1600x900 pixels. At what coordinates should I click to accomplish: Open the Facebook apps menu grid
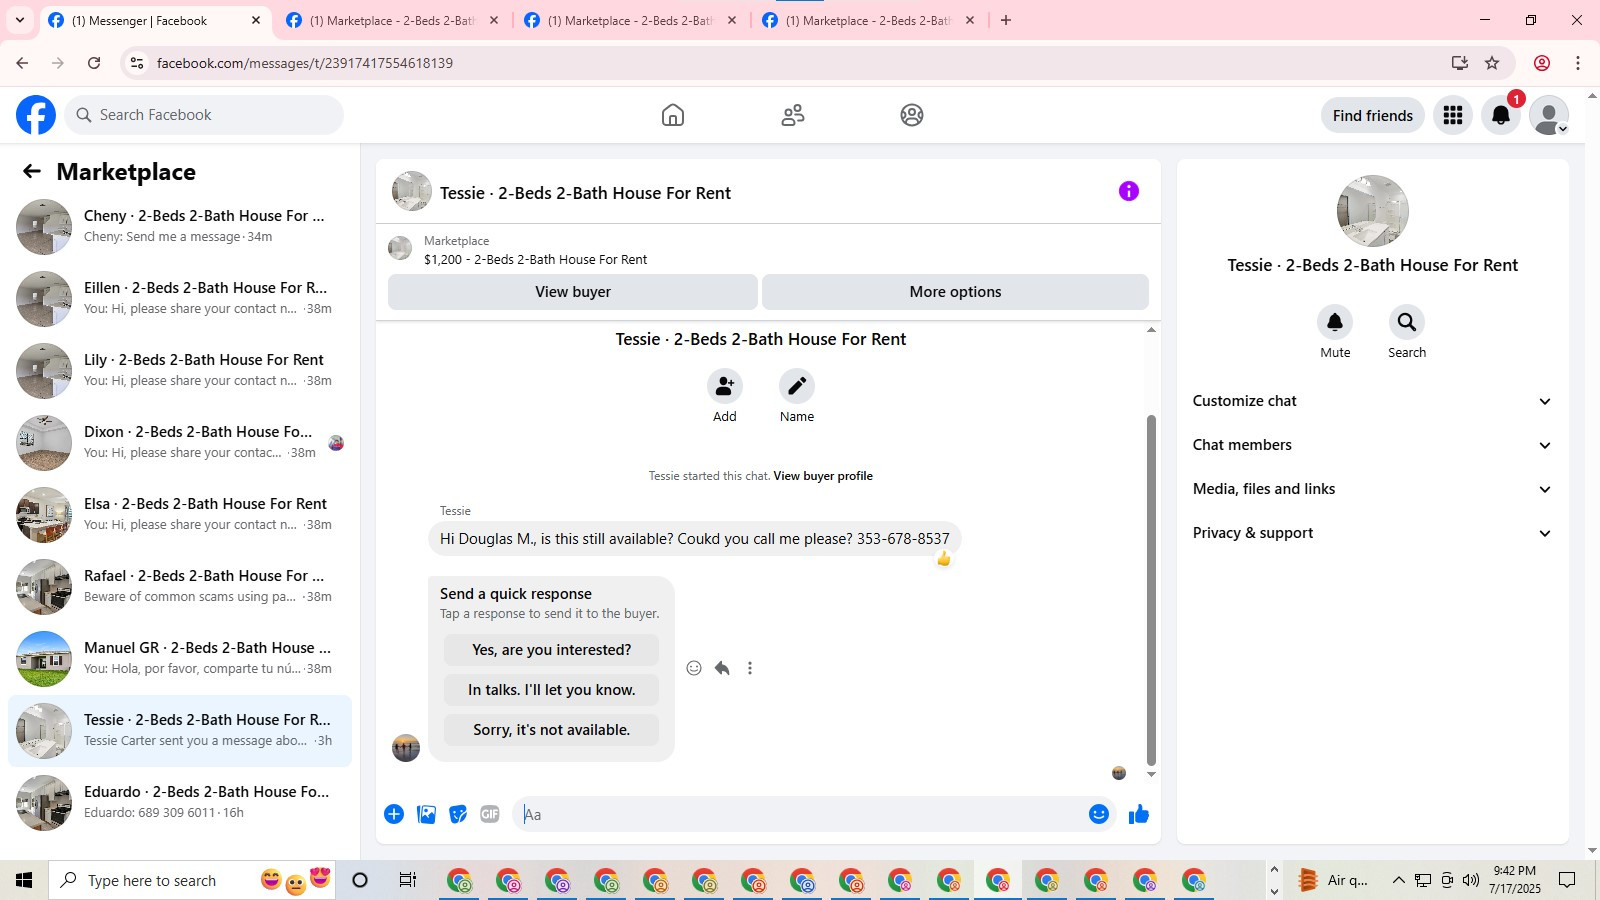tap(1453, 115)
